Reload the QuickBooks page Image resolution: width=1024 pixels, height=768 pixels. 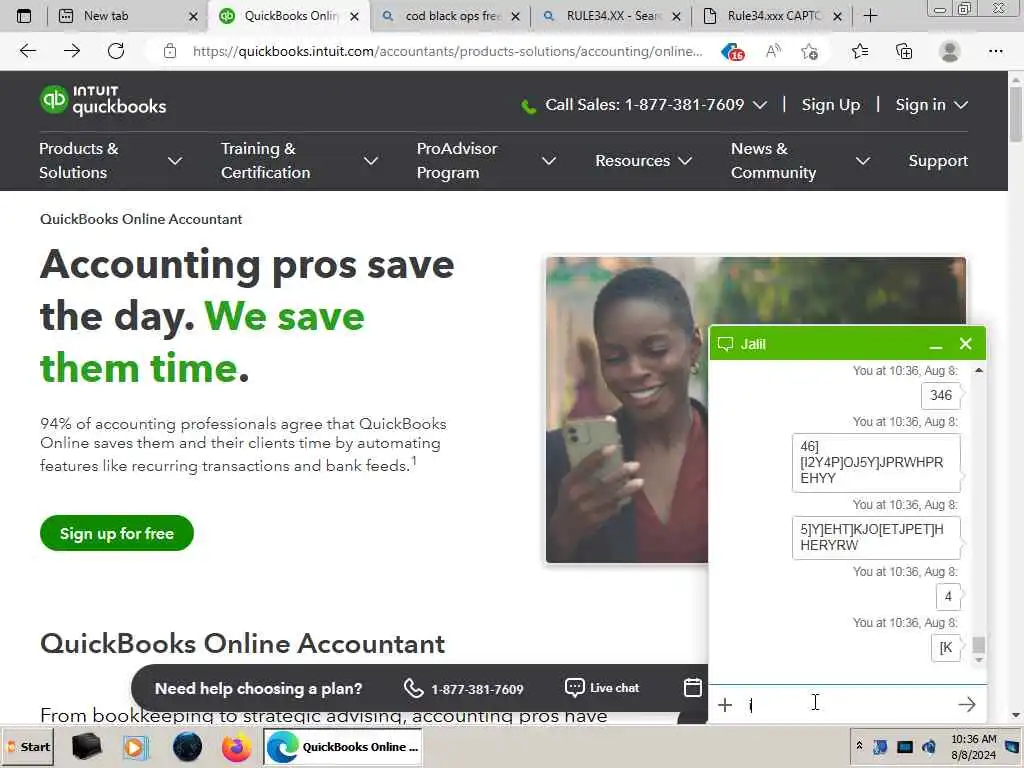tap(116, 51)
